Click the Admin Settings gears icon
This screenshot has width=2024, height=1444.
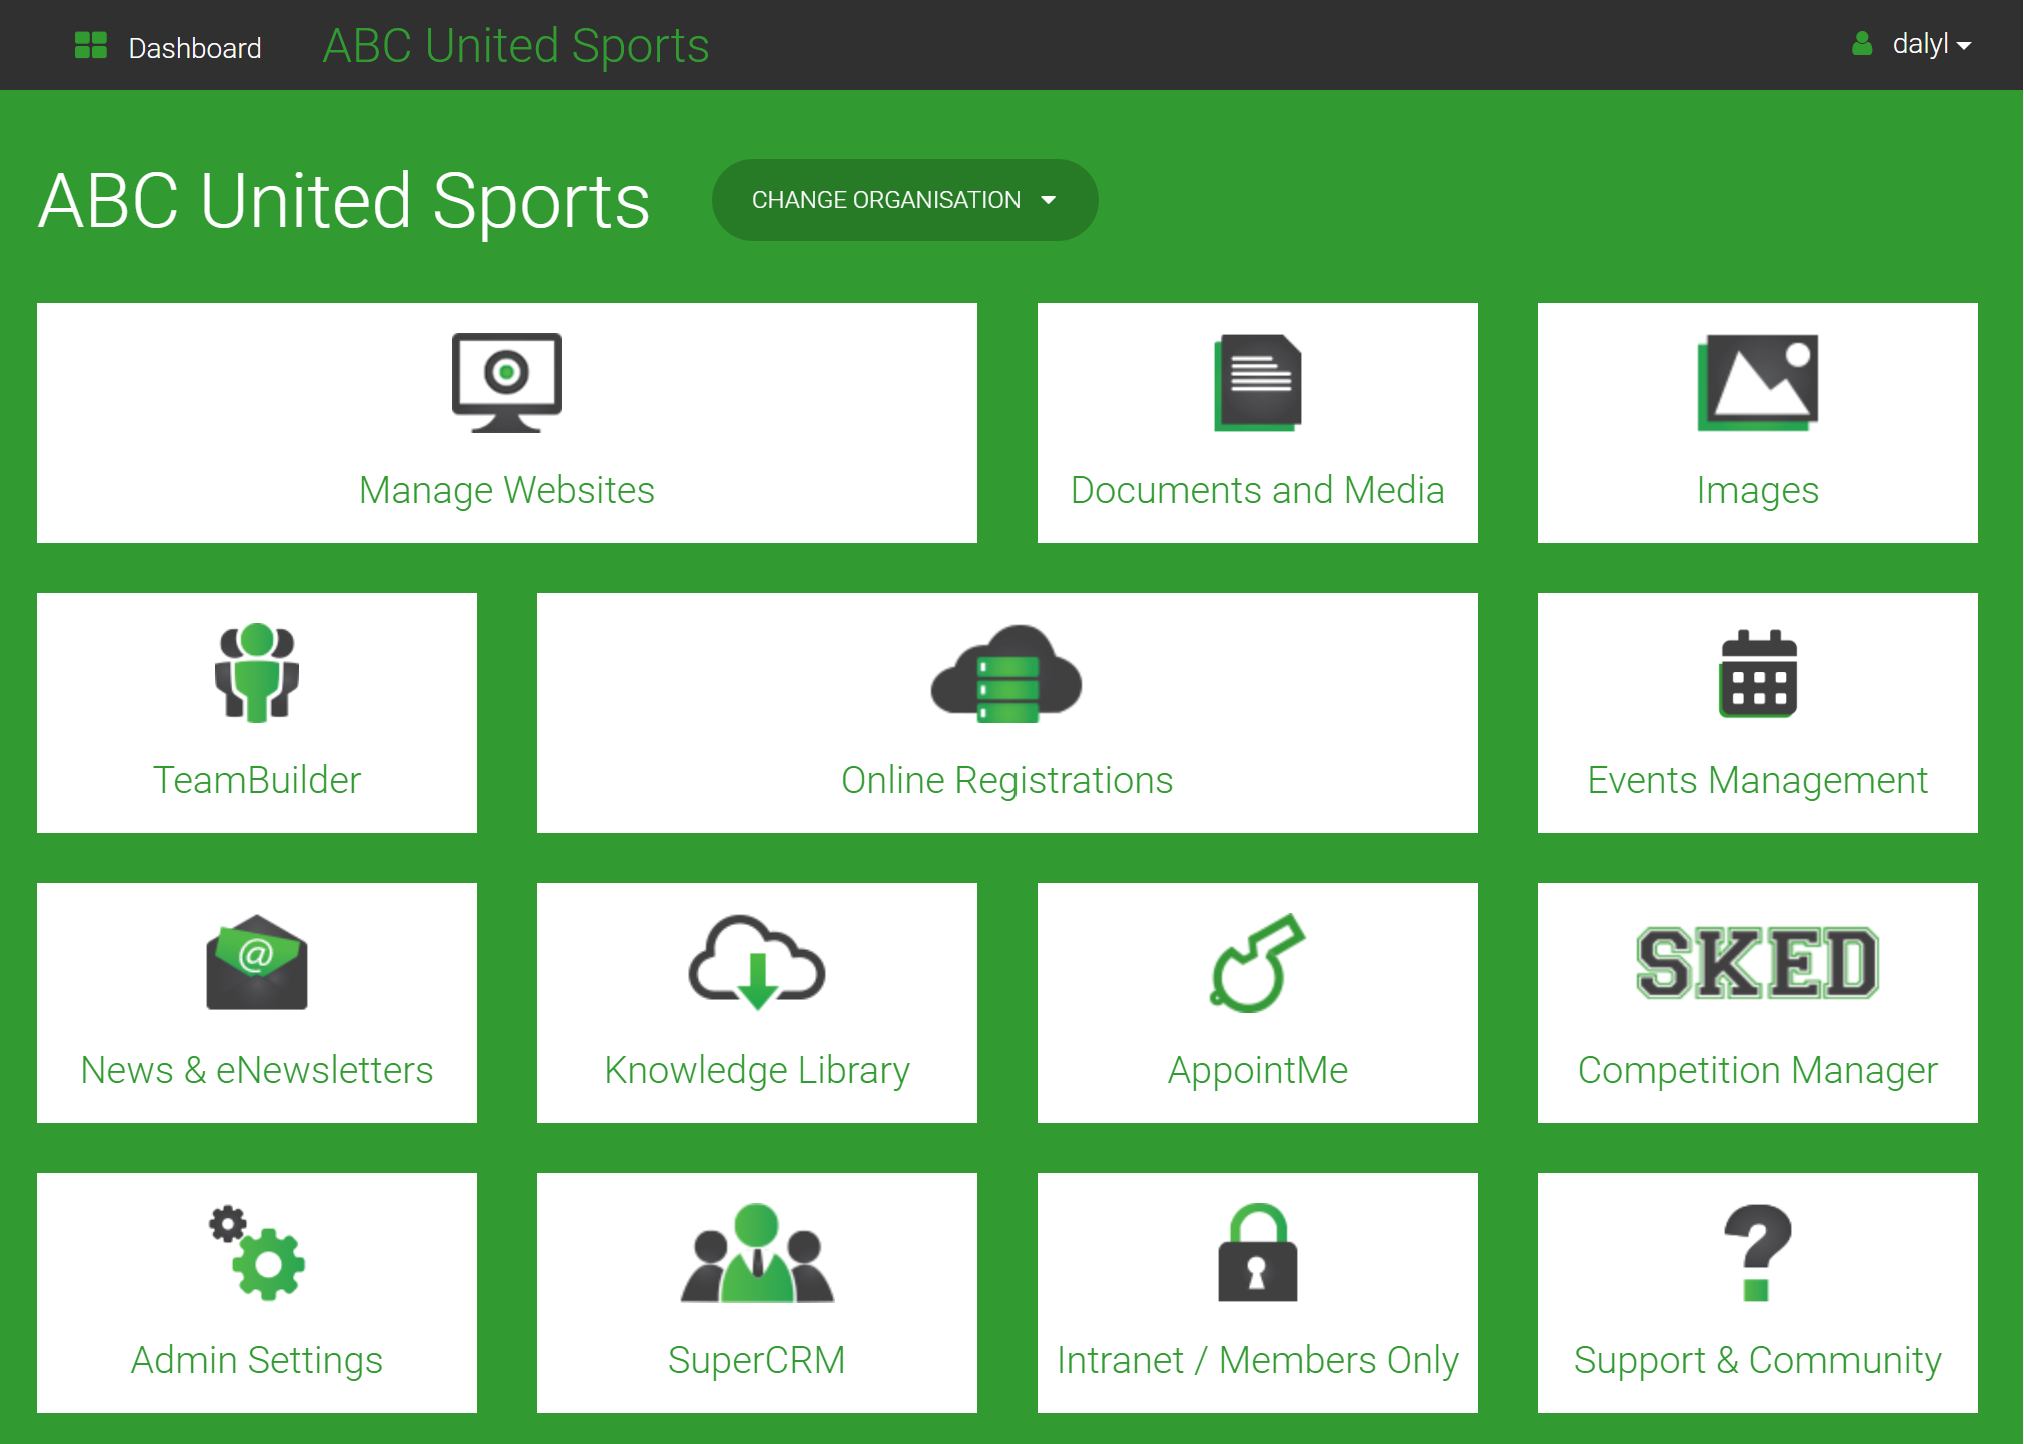[x=257, y=1252]
